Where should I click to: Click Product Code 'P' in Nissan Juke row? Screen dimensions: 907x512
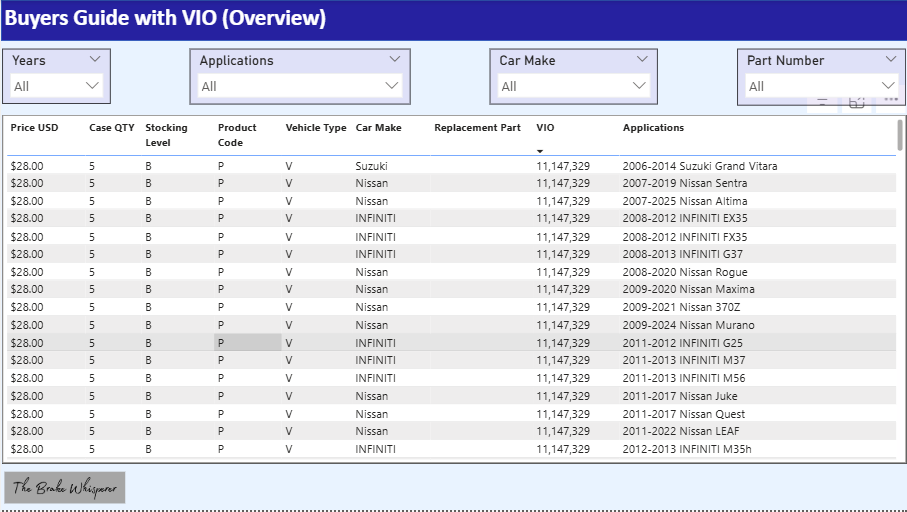(x=221, y=396)
